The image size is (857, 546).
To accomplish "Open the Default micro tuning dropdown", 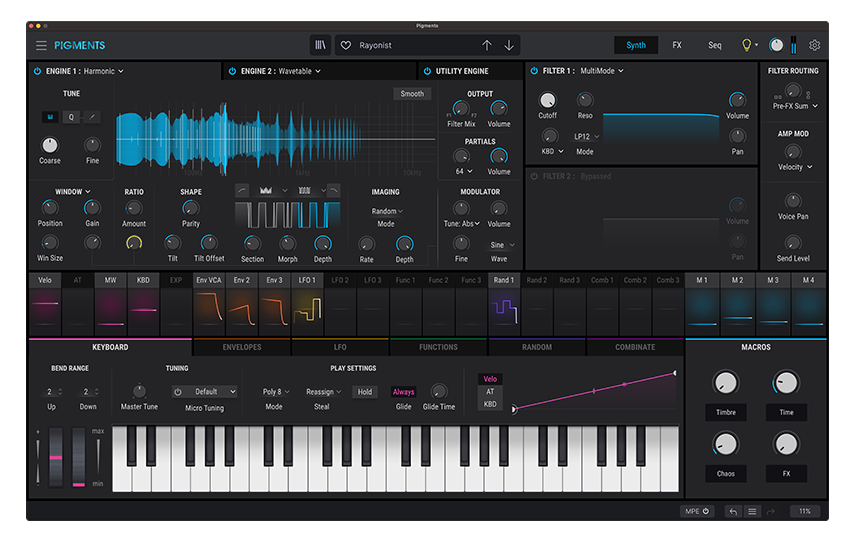I will coord(210,392).
